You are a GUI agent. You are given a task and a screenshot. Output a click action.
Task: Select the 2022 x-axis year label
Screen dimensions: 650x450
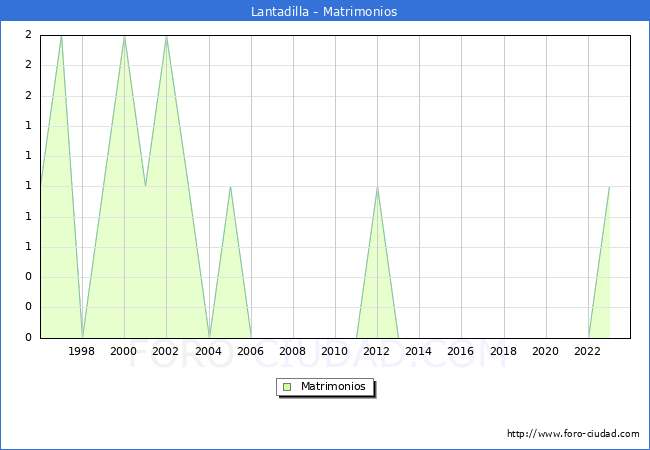pyautogui.click(x=587, y=352)
